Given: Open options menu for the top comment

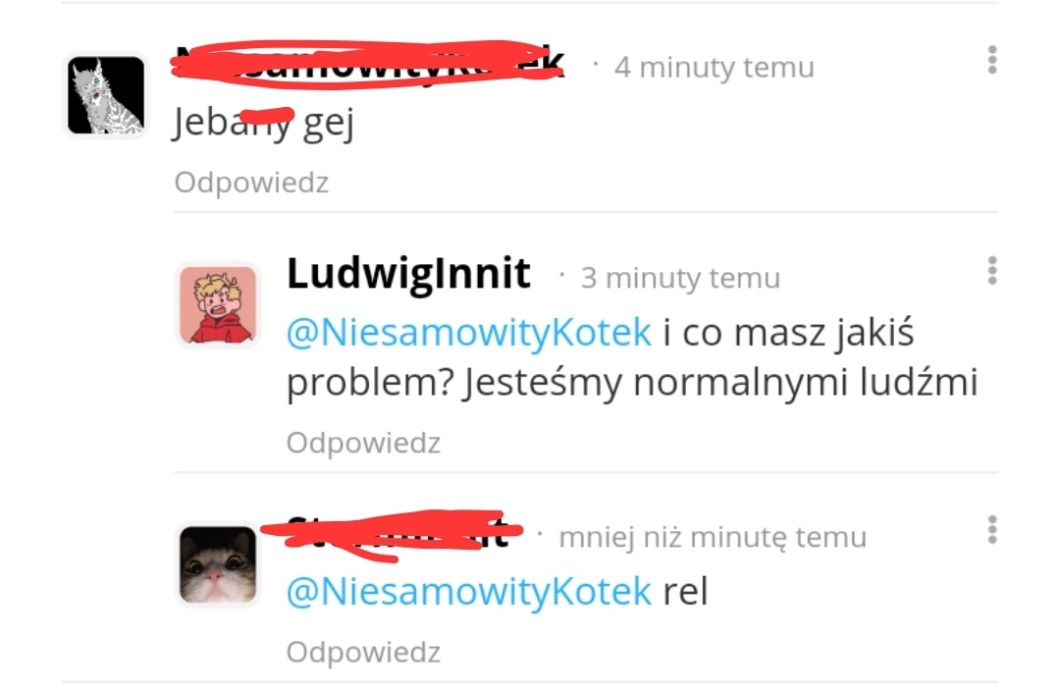Looking at the screenshot, I should click(x=992, y=60).
